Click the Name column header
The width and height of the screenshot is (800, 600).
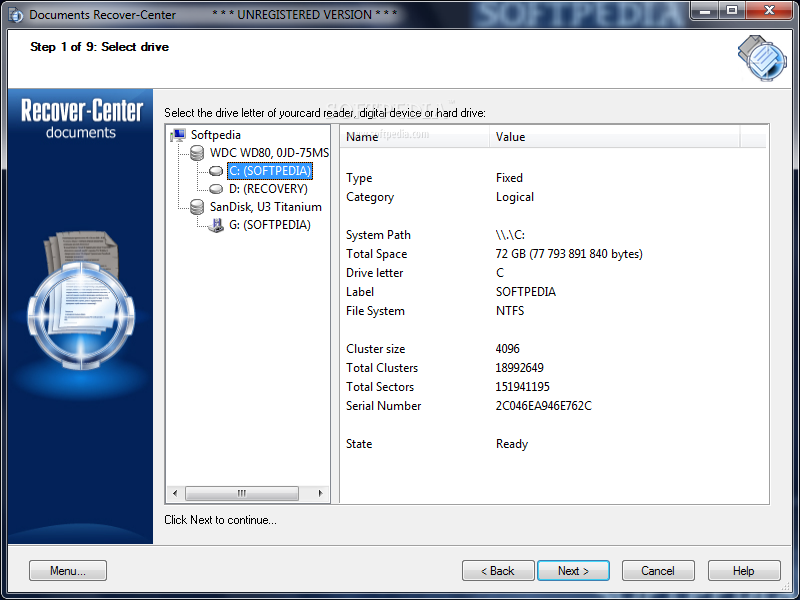pyautogui.click(x=414, y=137)
